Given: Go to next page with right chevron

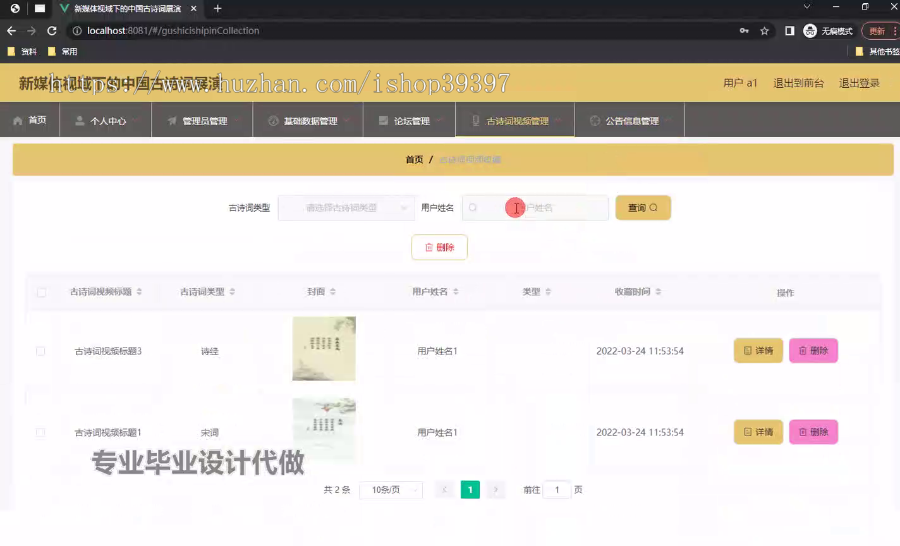Looking at the screenshot, I should tap(496, 490).
